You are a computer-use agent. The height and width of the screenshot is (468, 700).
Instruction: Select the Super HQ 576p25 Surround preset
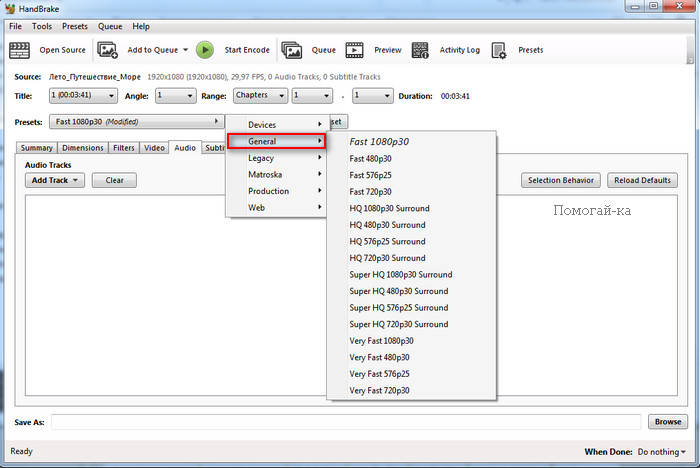[x=411, y=307]
